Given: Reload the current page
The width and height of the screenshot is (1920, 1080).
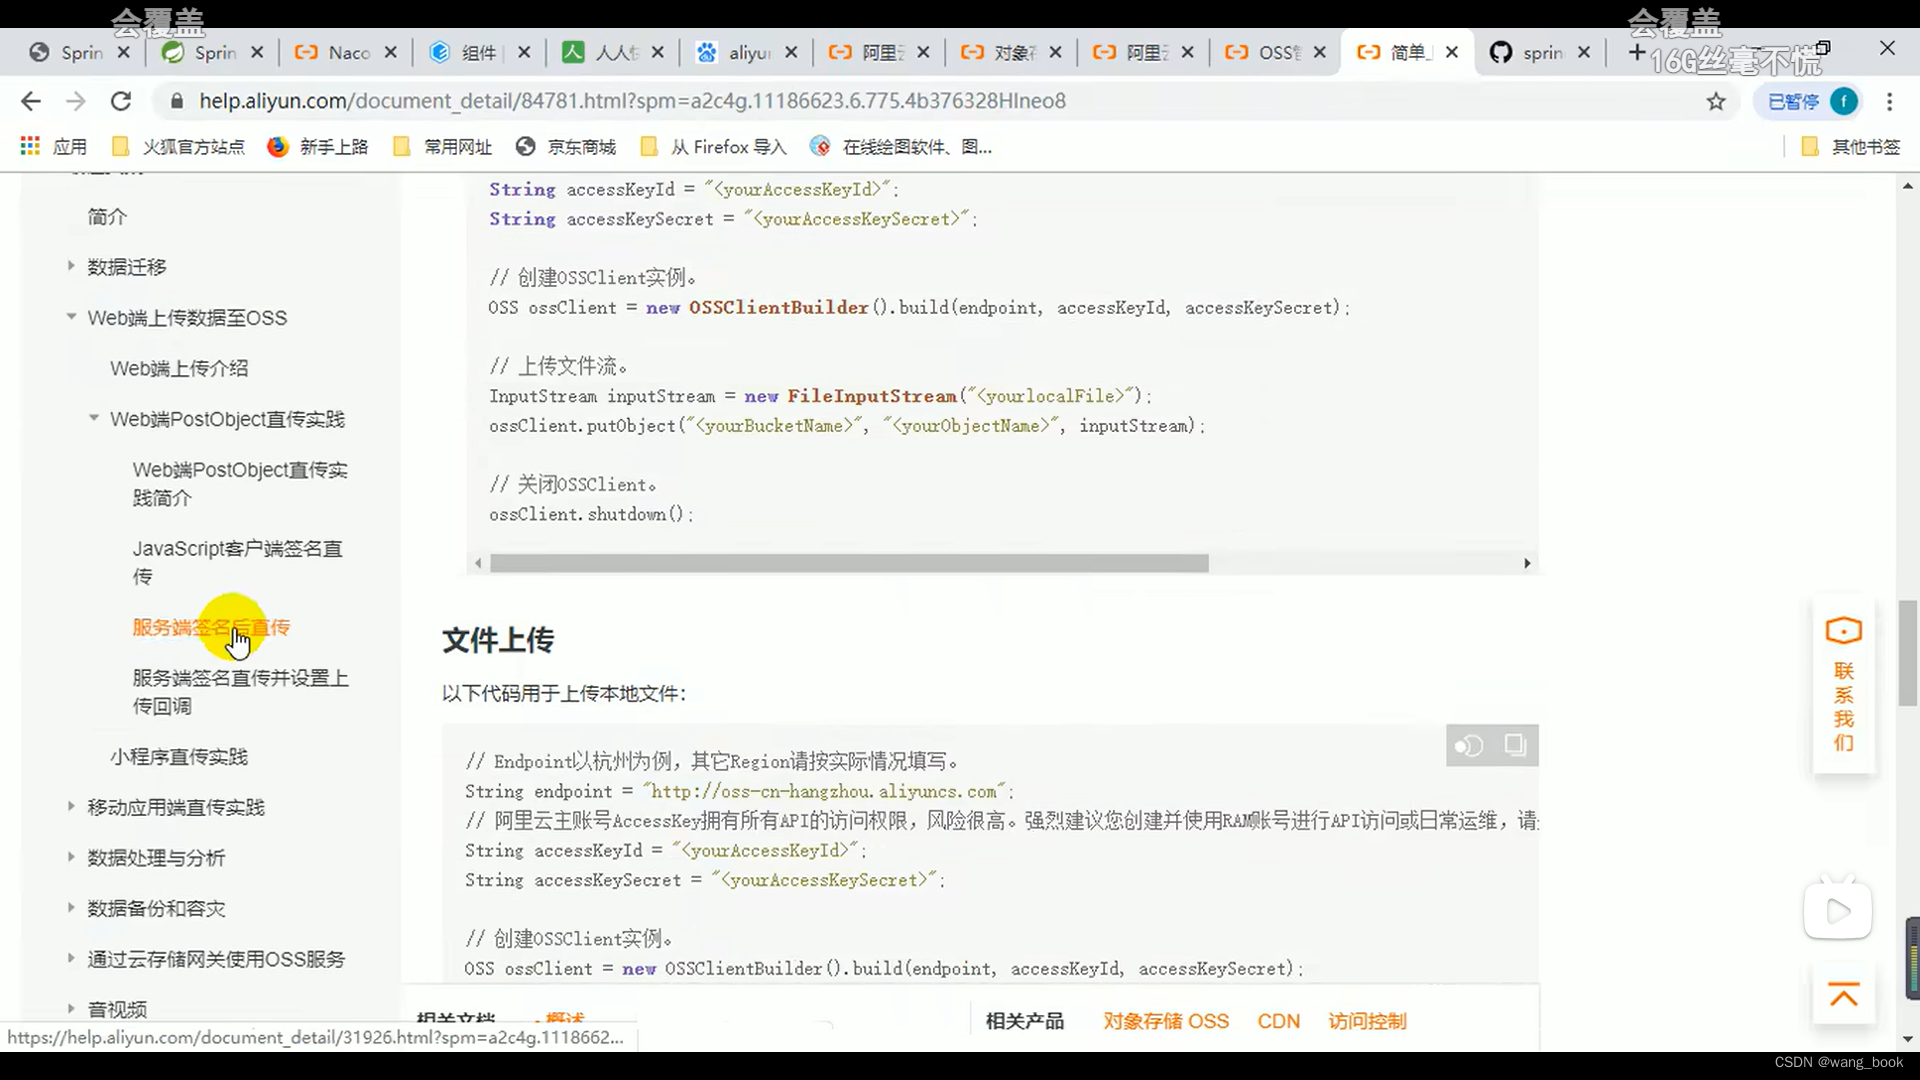Looking at the screenshot, I should pyautogui.click(x=121, y=101).
